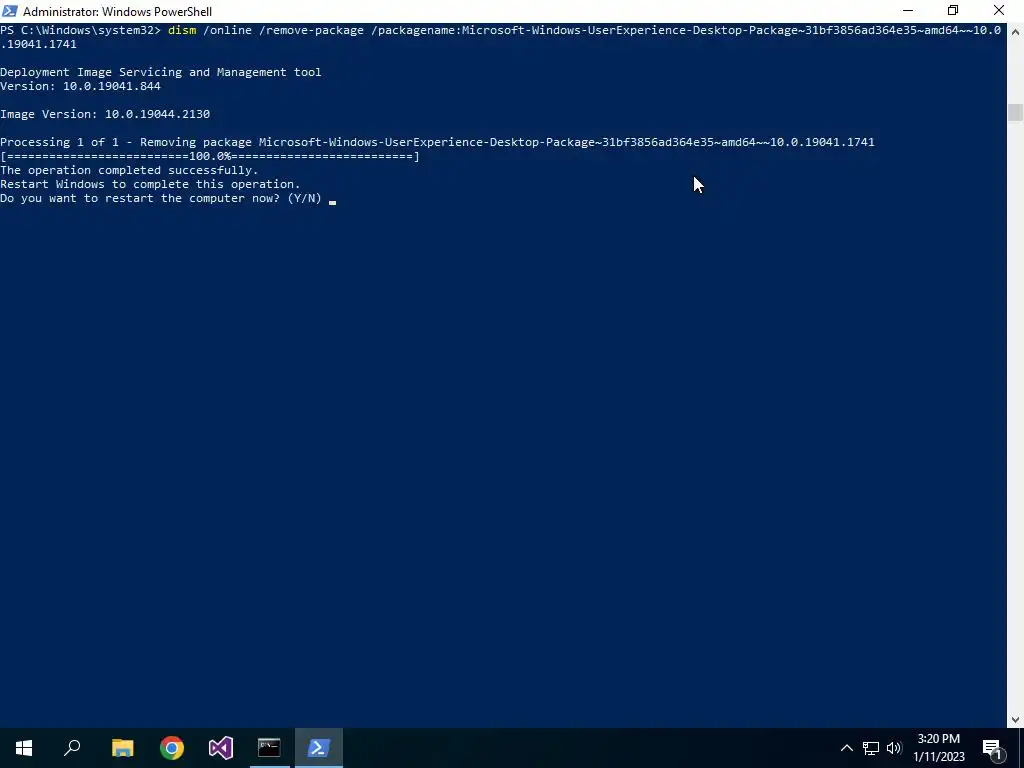
Task: Minimize the PowerShell window
Action: coord(908,11)
